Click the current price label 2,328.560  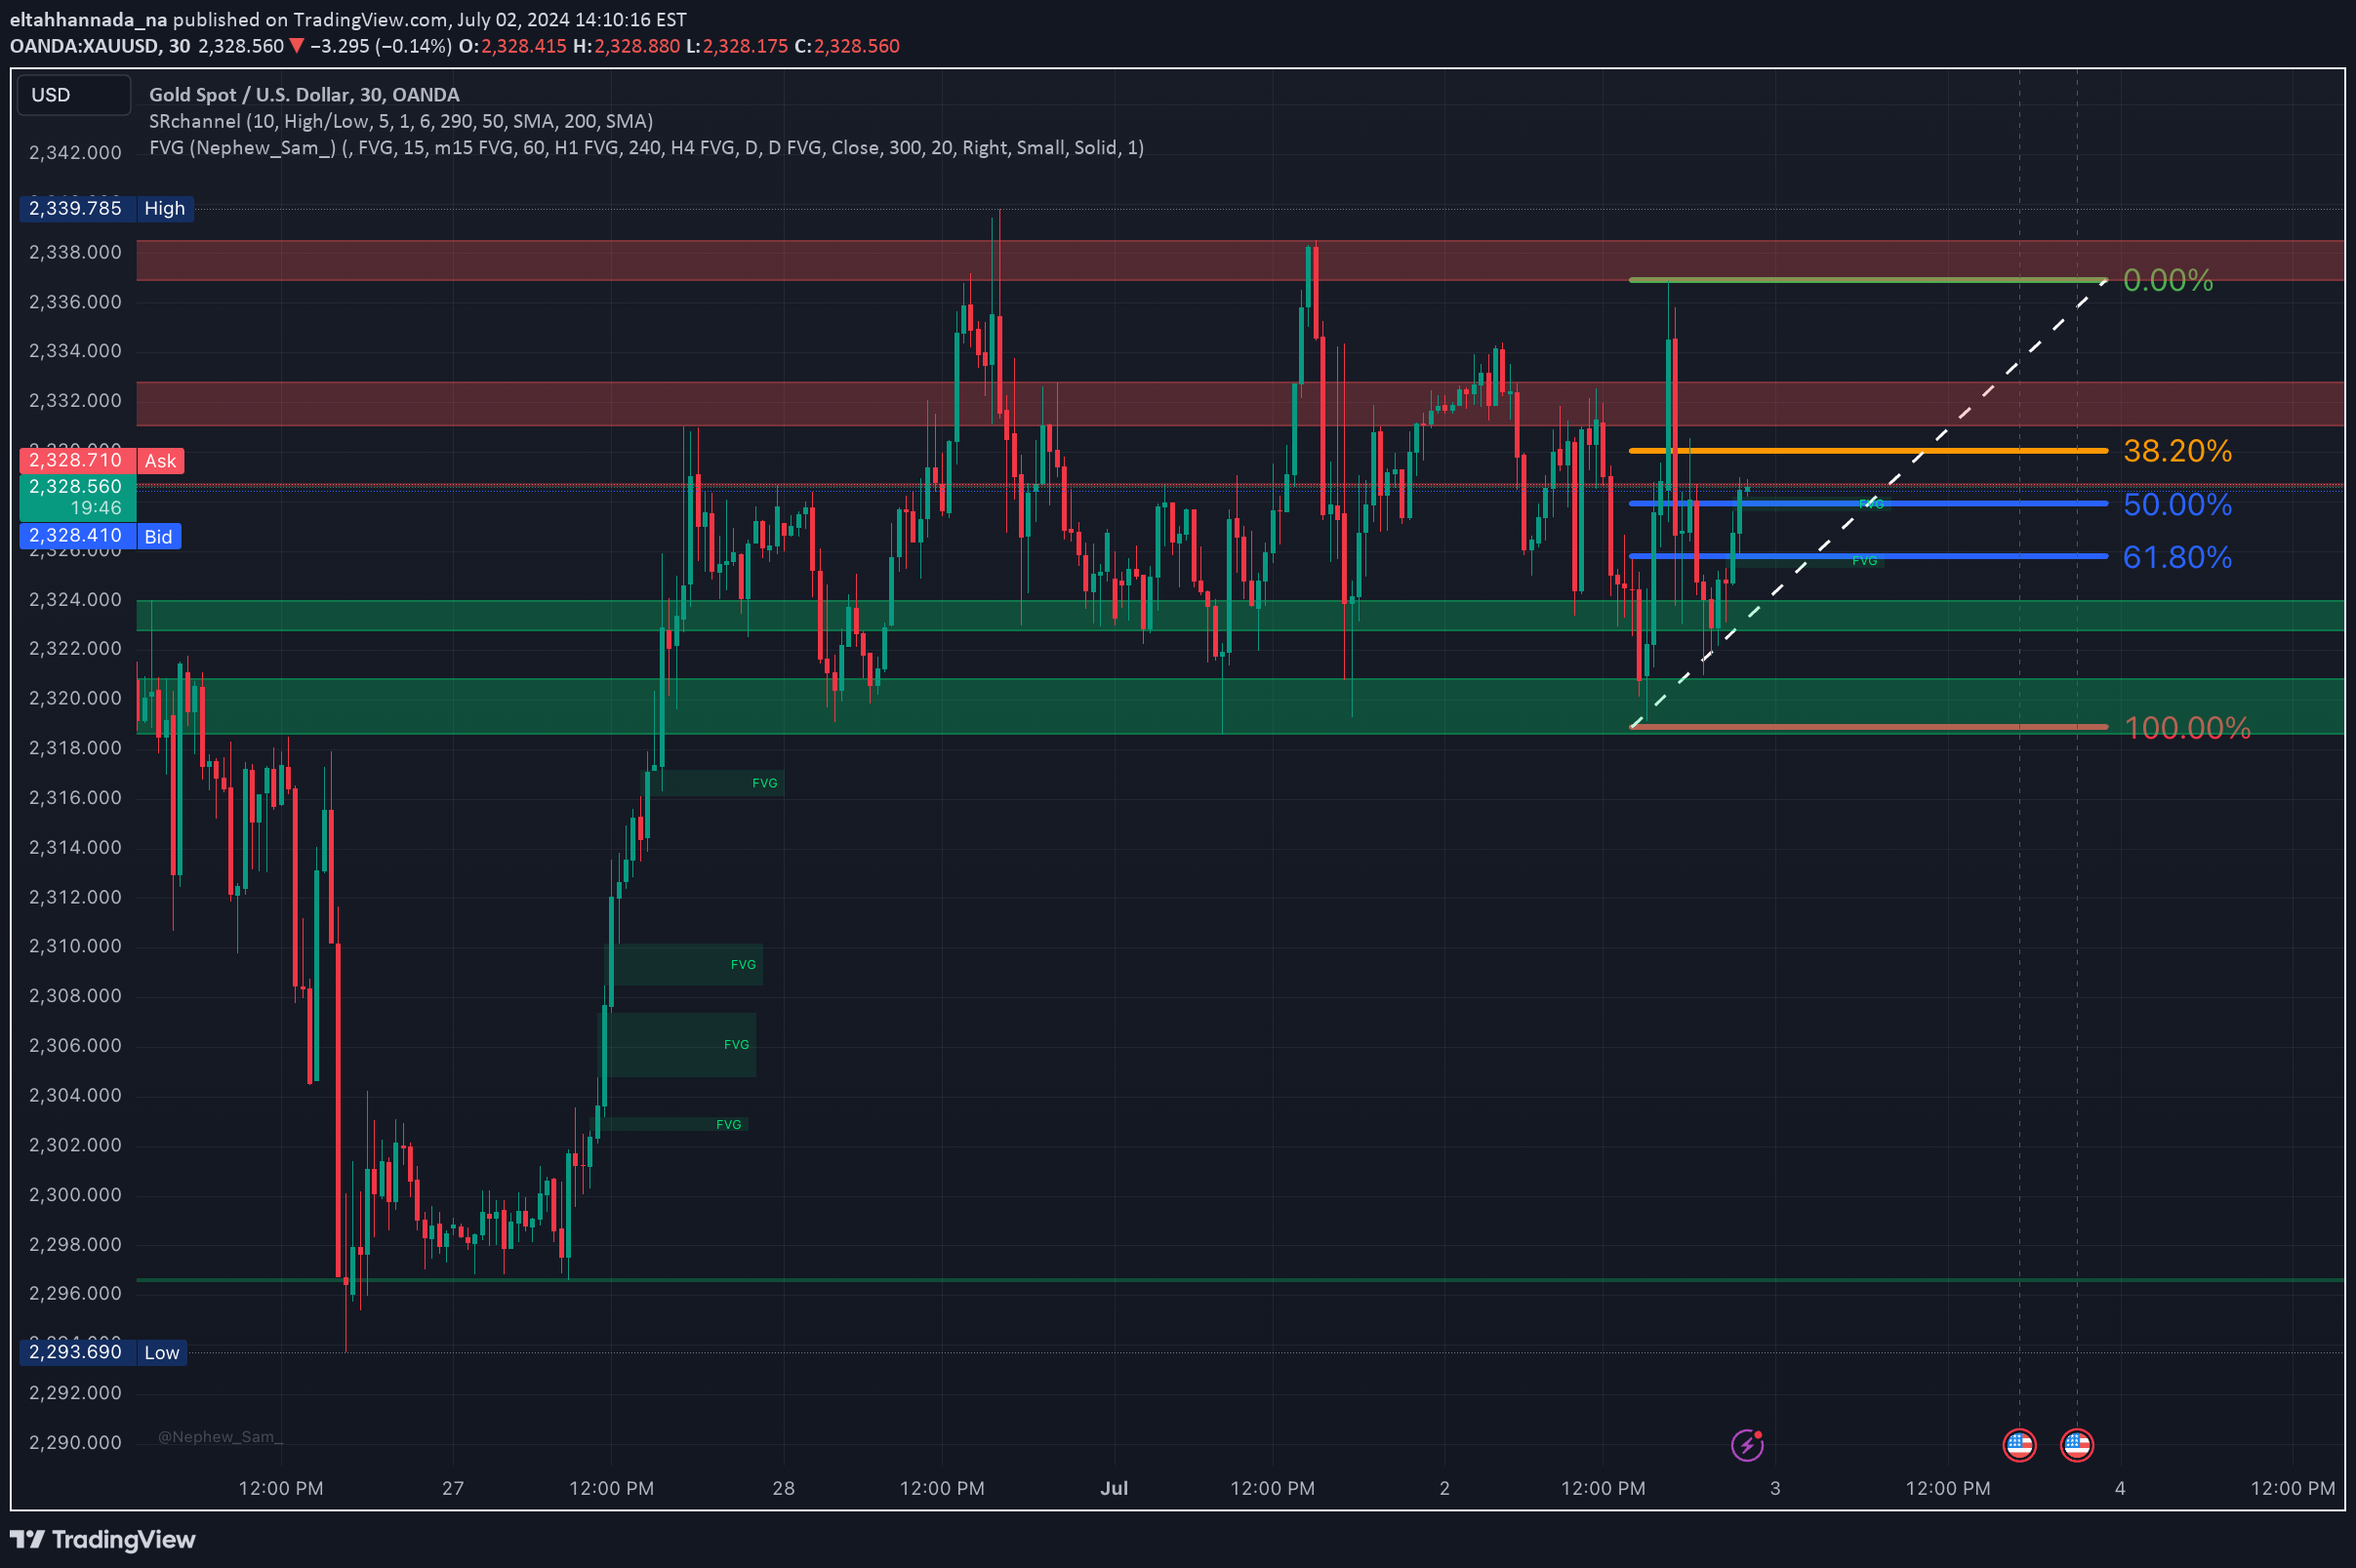click(78, 497)
